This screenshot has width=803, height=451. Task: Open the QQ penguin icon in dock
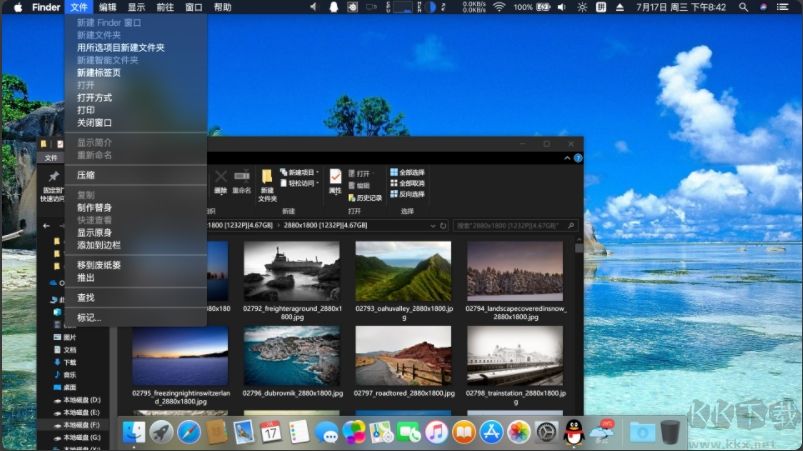click(574, 432)
